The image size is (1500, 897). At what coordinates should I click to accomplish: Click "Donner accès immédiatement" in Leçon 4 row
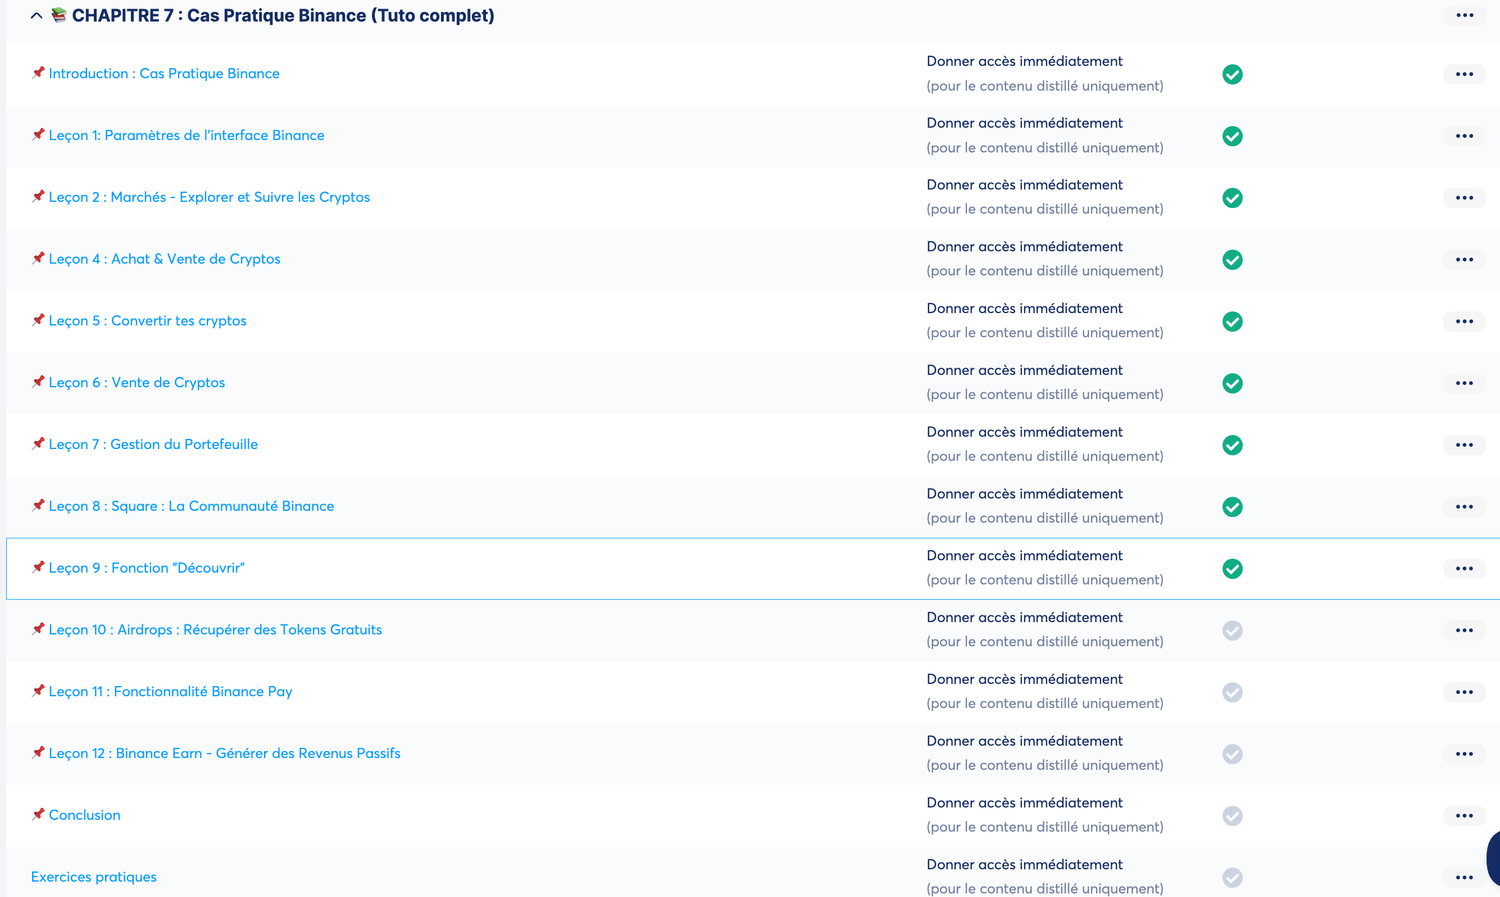[1025, 247]
